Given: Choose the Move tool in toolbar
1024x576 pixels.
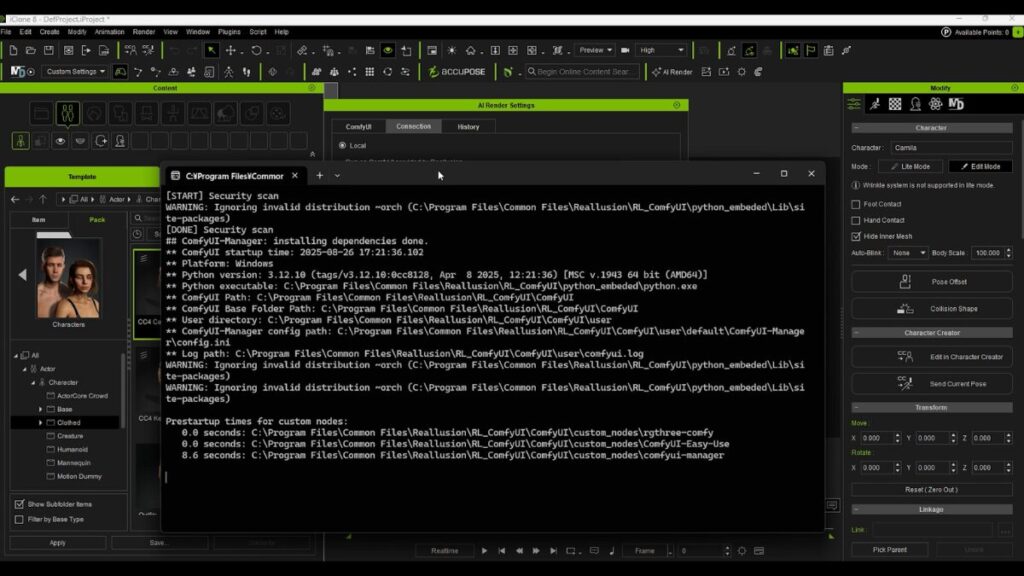Looking at the screenshot, I should pos(231,50).
